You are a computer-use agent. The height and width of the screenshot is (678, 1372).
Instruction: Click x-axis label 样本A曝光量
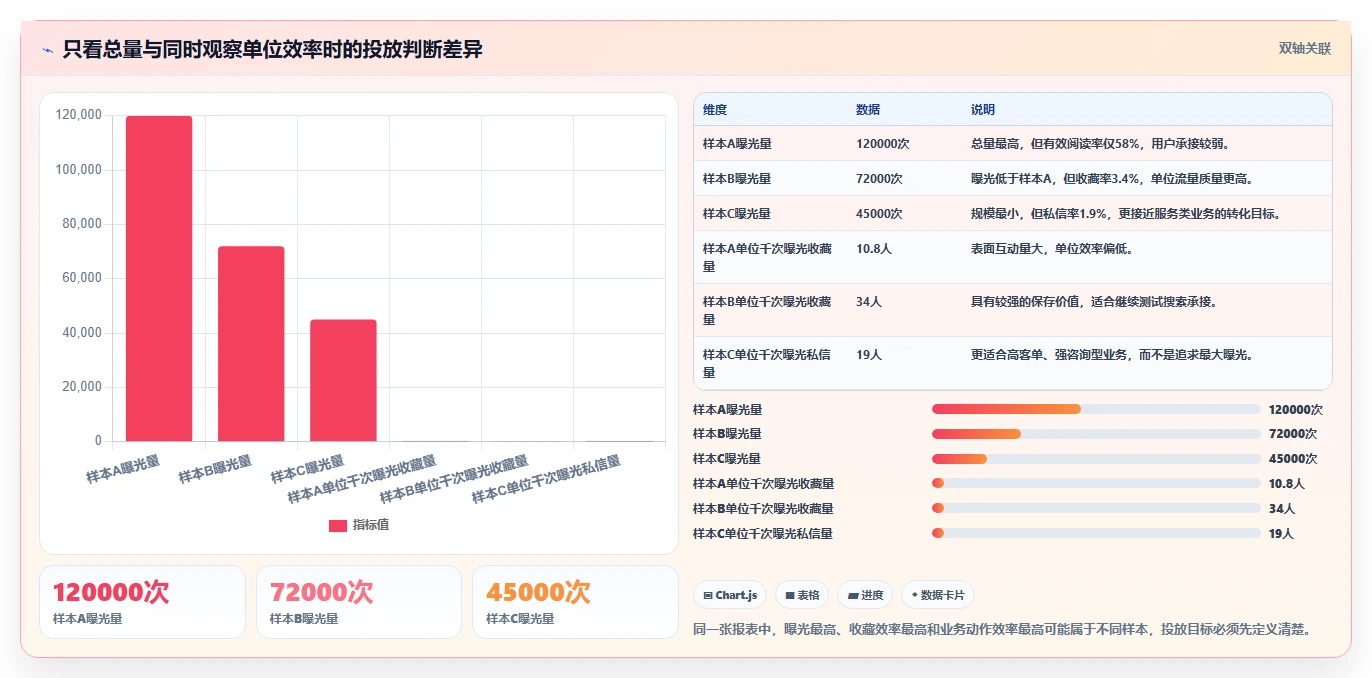(x=124, y=469)
